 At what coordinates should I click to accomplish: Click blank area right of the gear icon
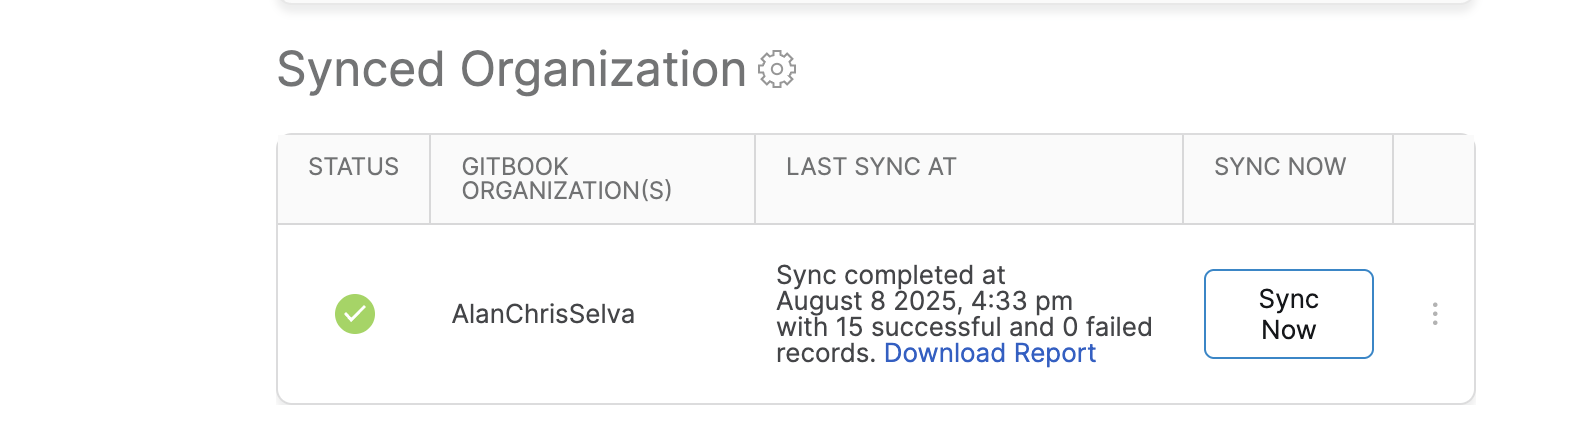[x=1100, y=69]
